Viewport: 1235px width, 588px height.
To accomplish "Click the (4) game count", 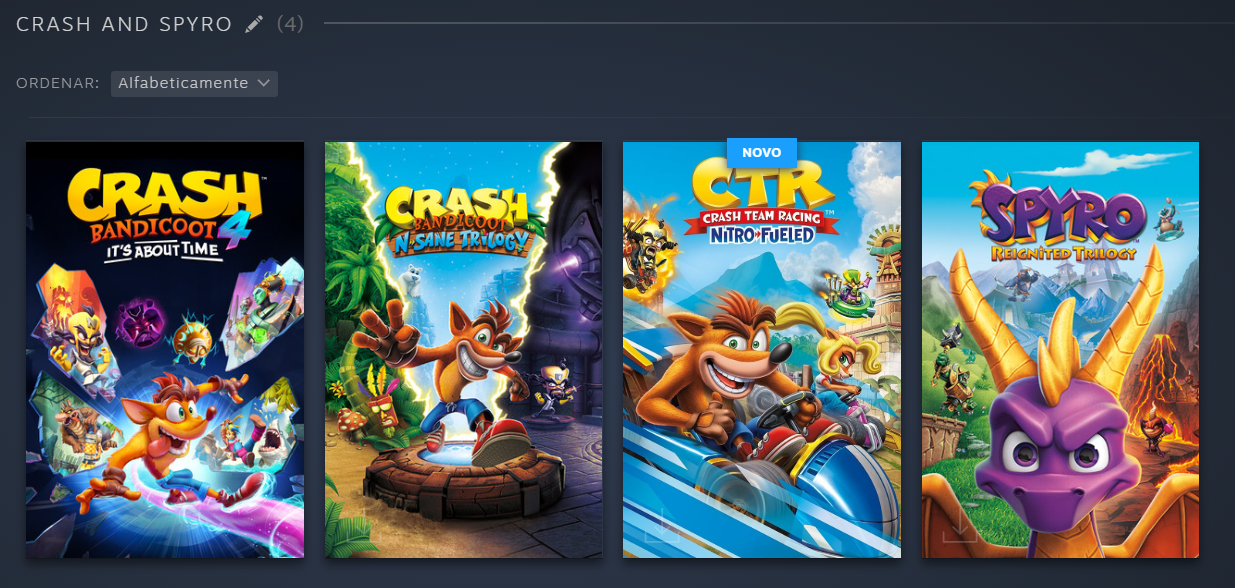I will click(x=290, y=23).
